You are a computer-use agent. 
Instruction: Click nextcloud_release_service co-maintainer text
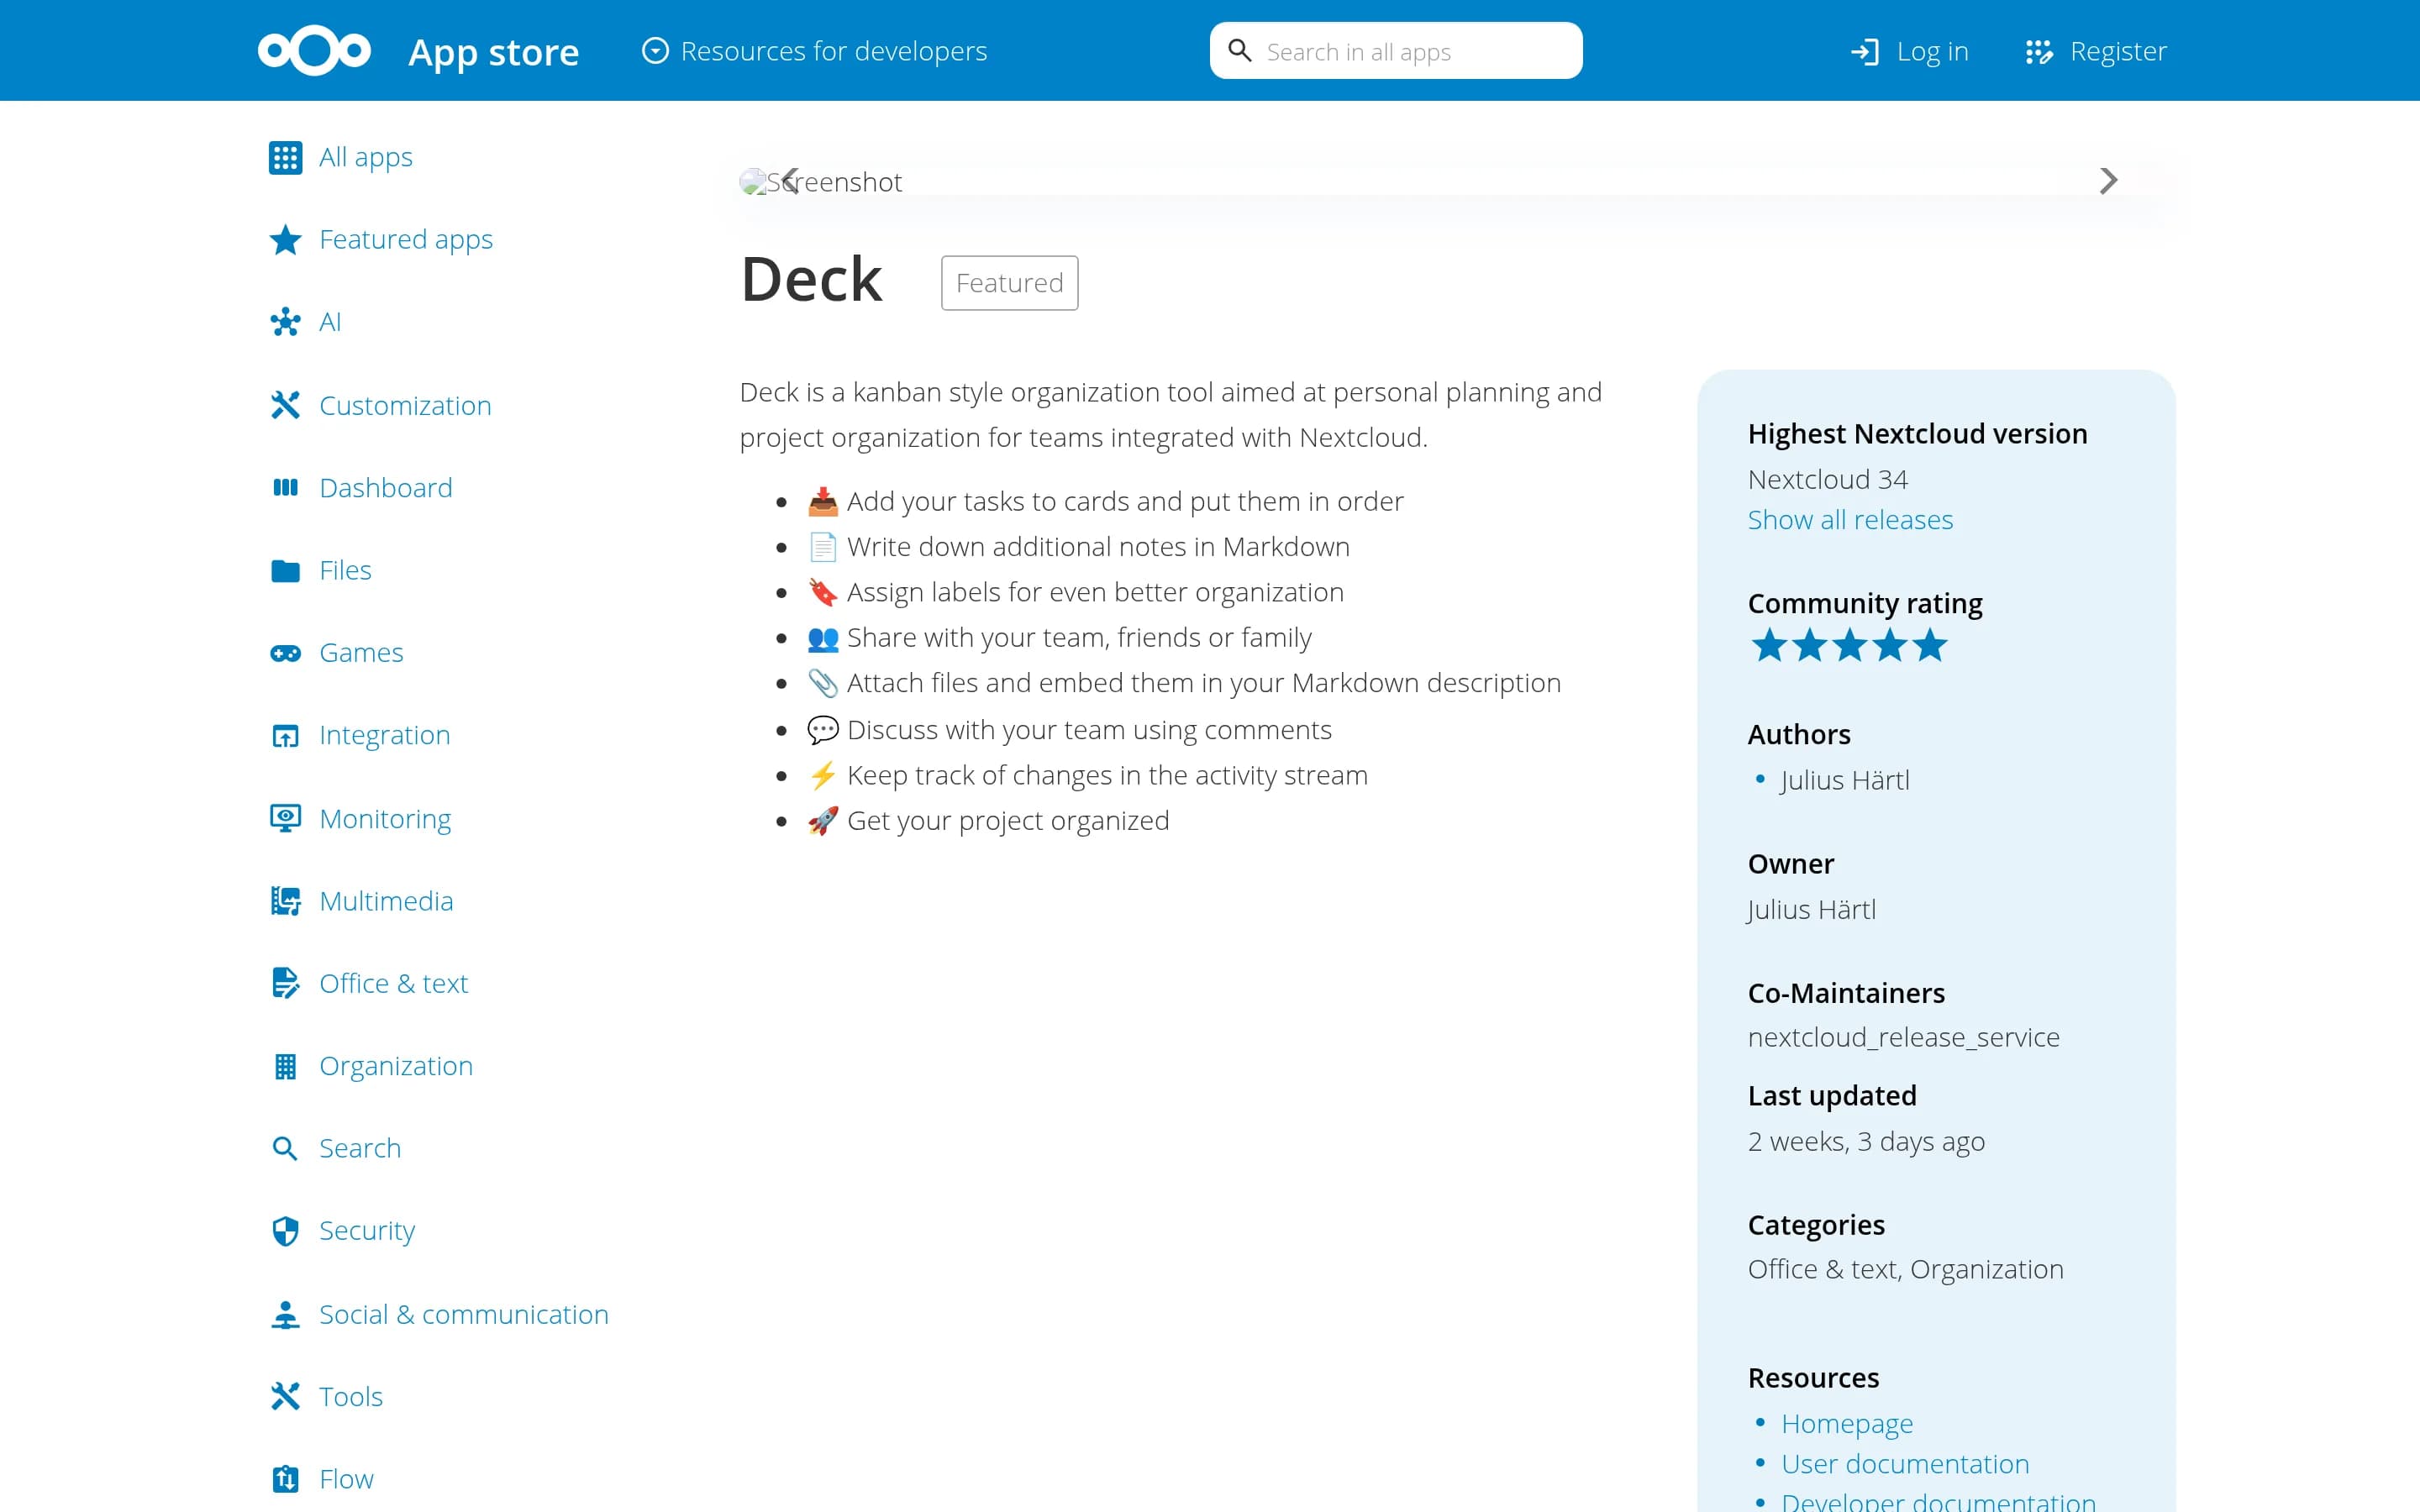tap(1902, 1037)
